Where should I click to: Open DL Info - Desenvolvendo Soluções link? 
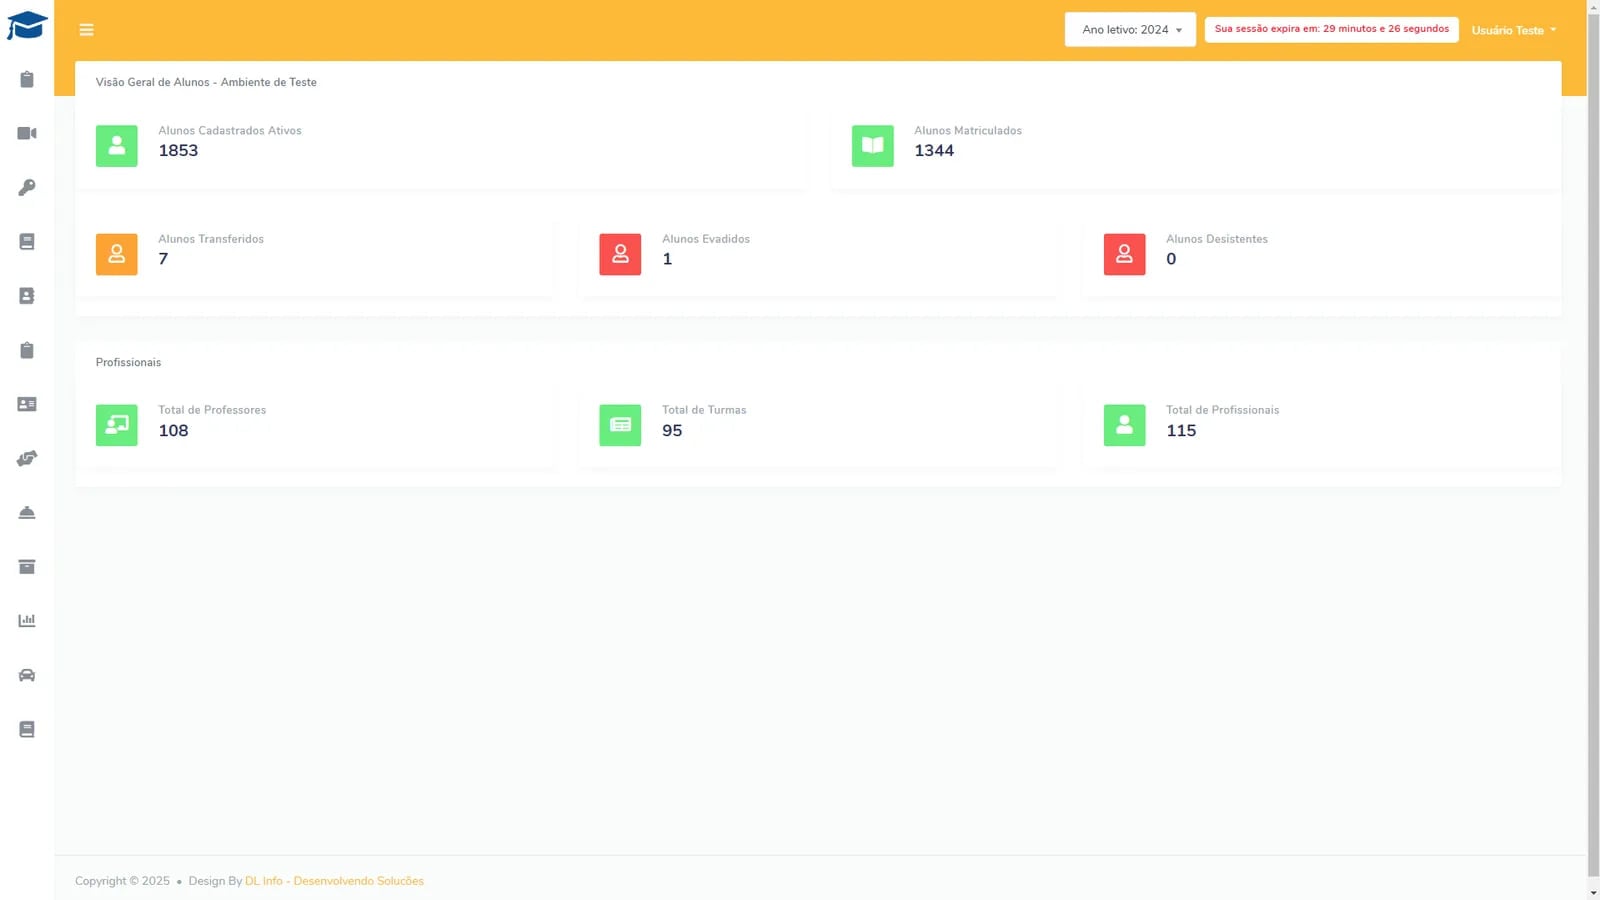(x=334, y=881)
